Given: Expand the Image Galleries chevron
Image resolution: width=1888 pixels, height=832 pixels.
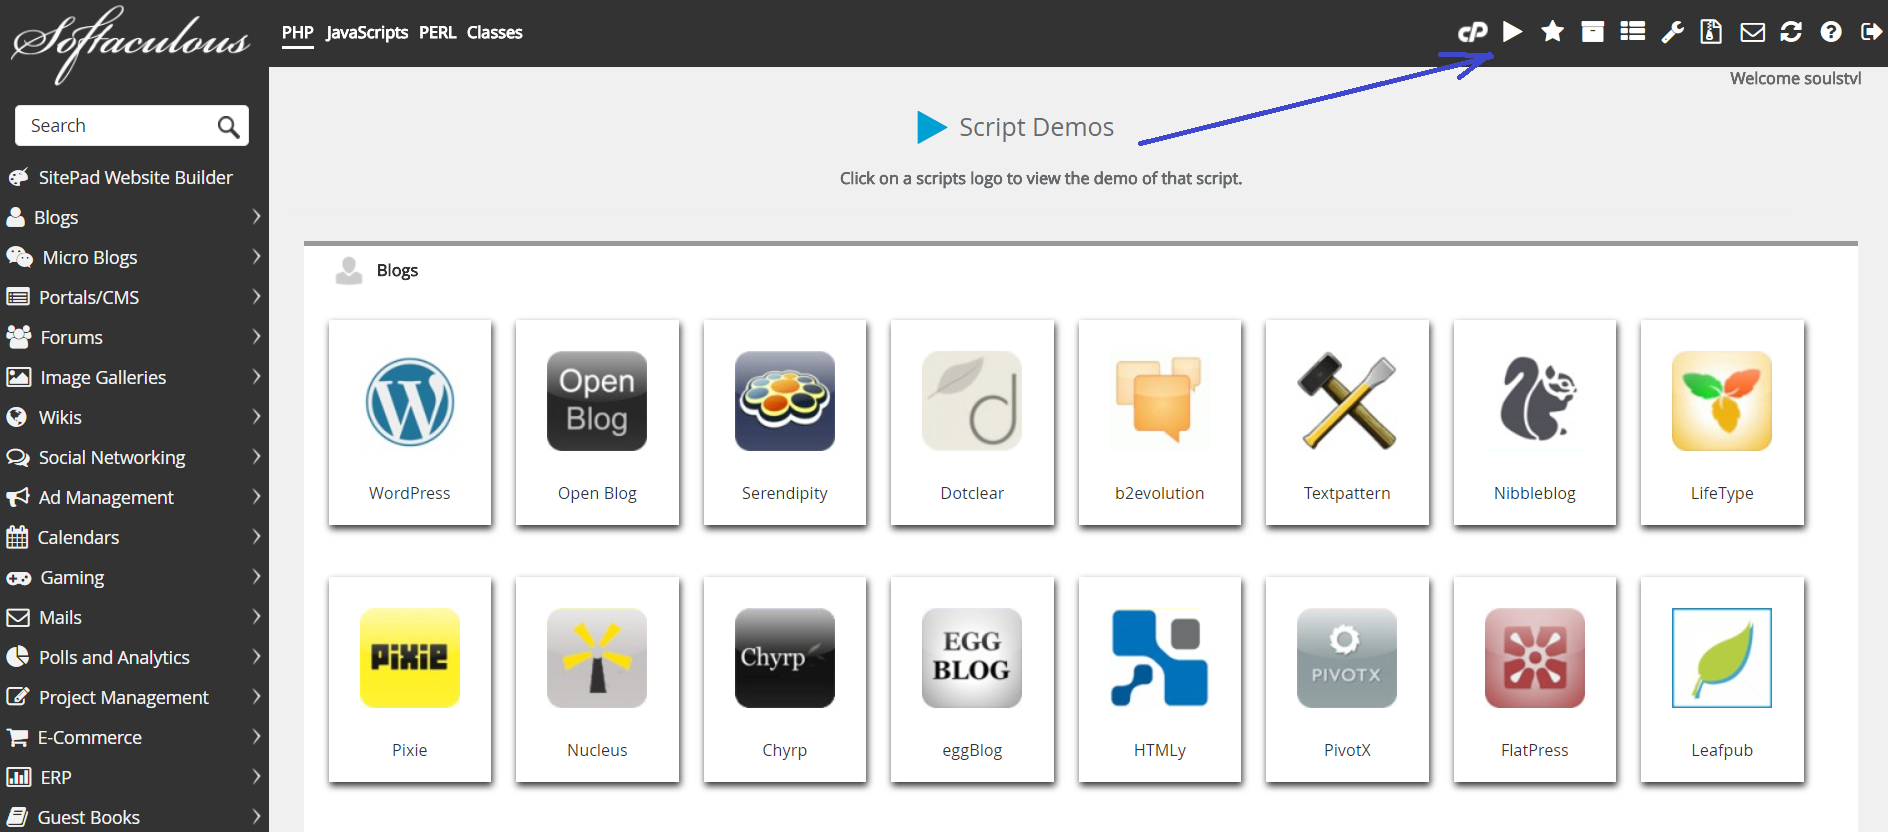Looking at the screenshot, I should [x=256, y=376].
